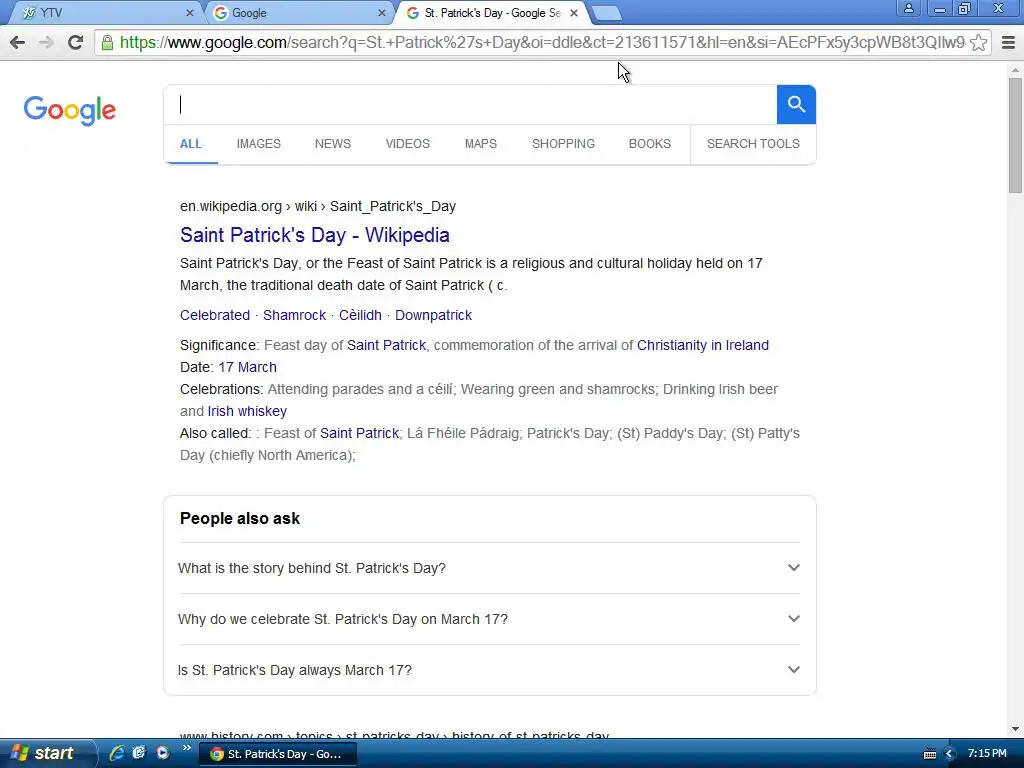
Task: Follow the 17 March date link
Action: [x=248, y=367]
